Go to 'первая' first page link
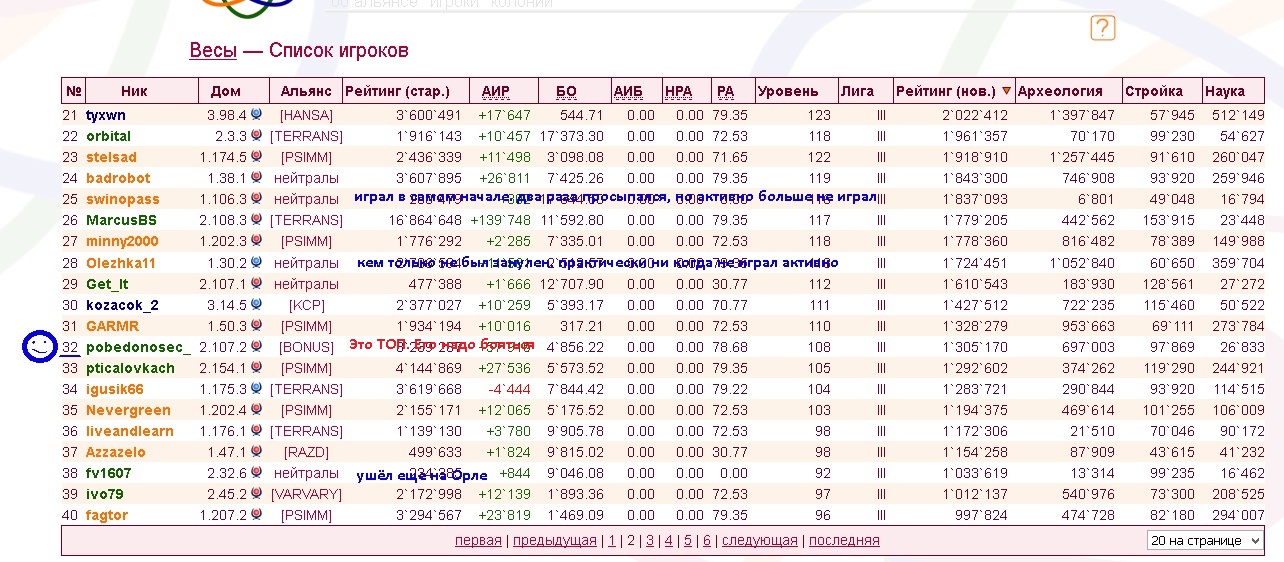Viewport: 1284px width, 562px height. (x=478, y=540)
